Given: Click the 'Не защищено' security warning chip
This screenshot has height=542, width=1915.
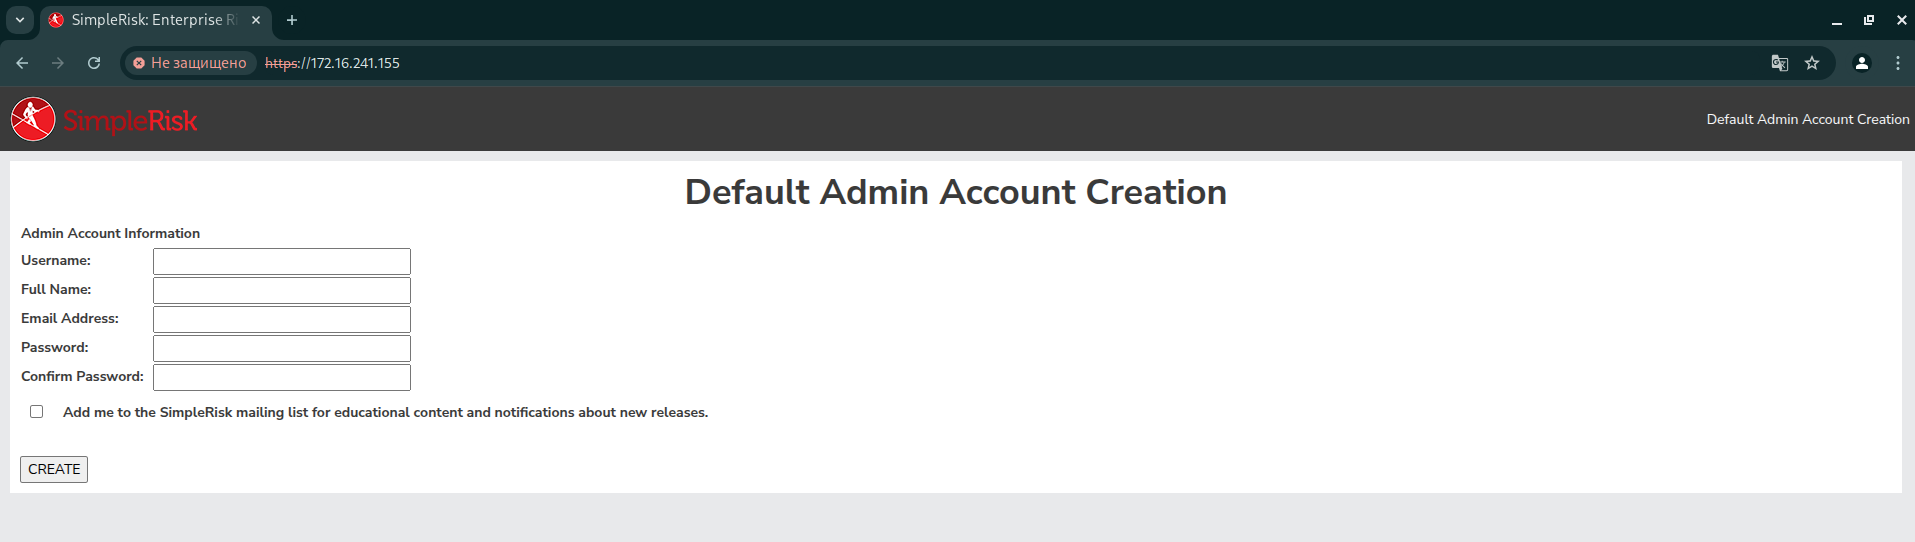Looking at the screenshot, I should [190, 63].
